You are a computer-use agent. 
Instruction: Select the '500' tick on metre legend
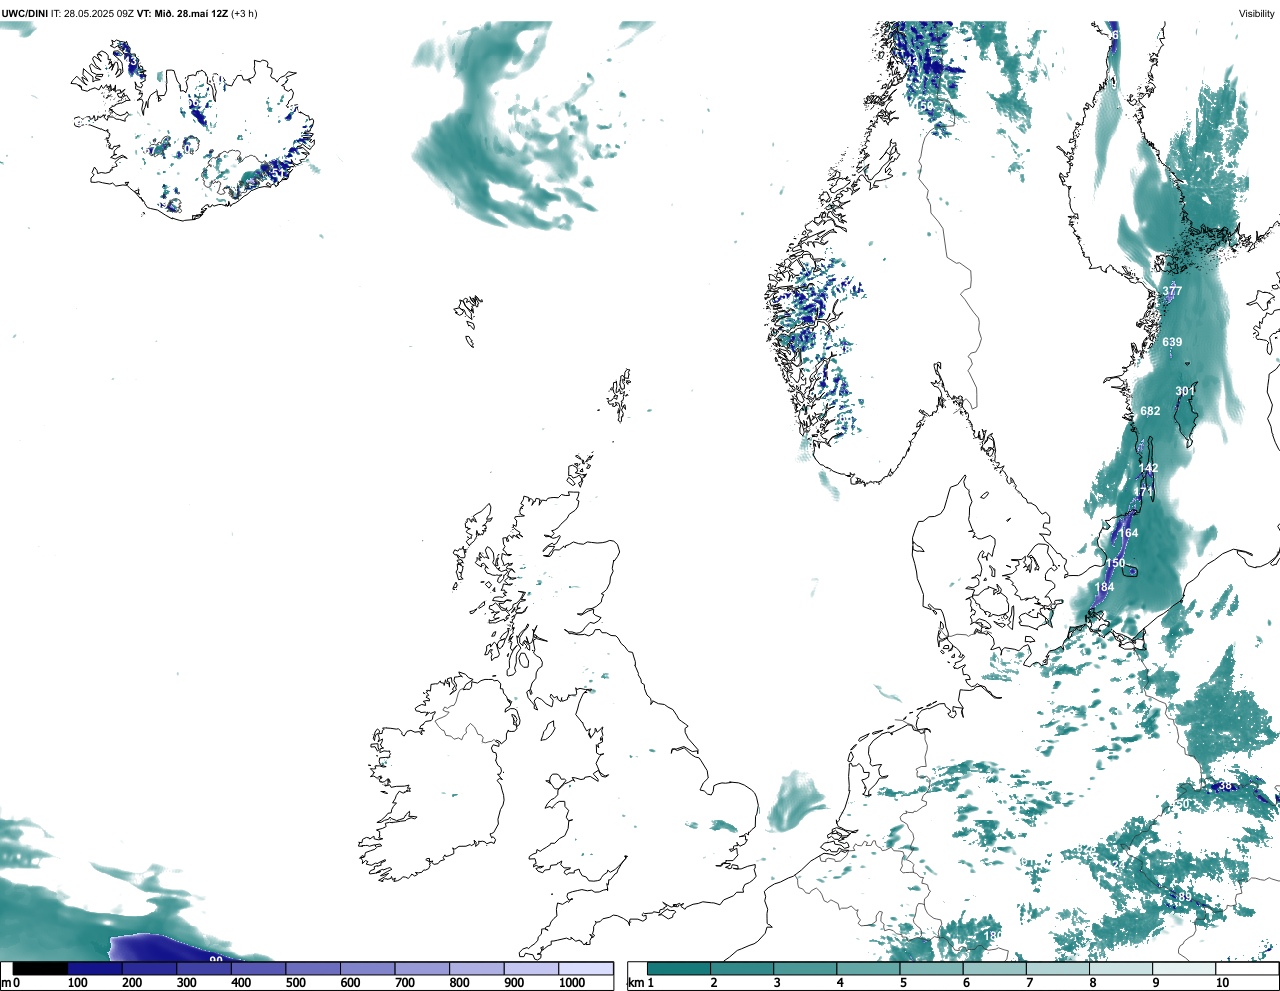click(296, 983)
